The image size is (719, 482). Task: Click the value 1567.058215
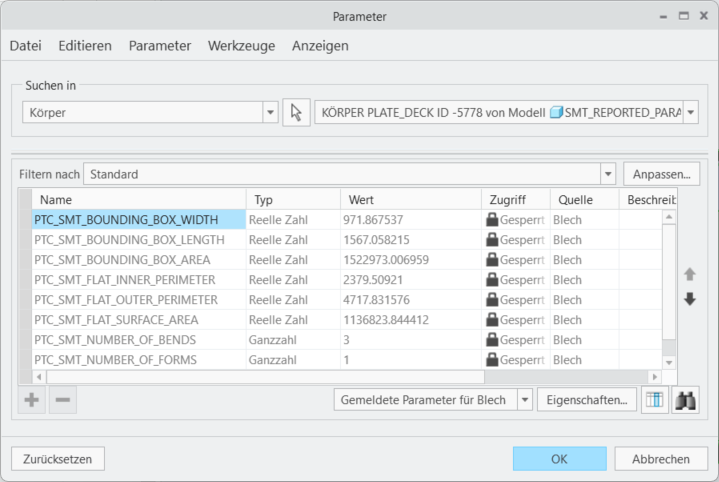(x=376, y=240)
